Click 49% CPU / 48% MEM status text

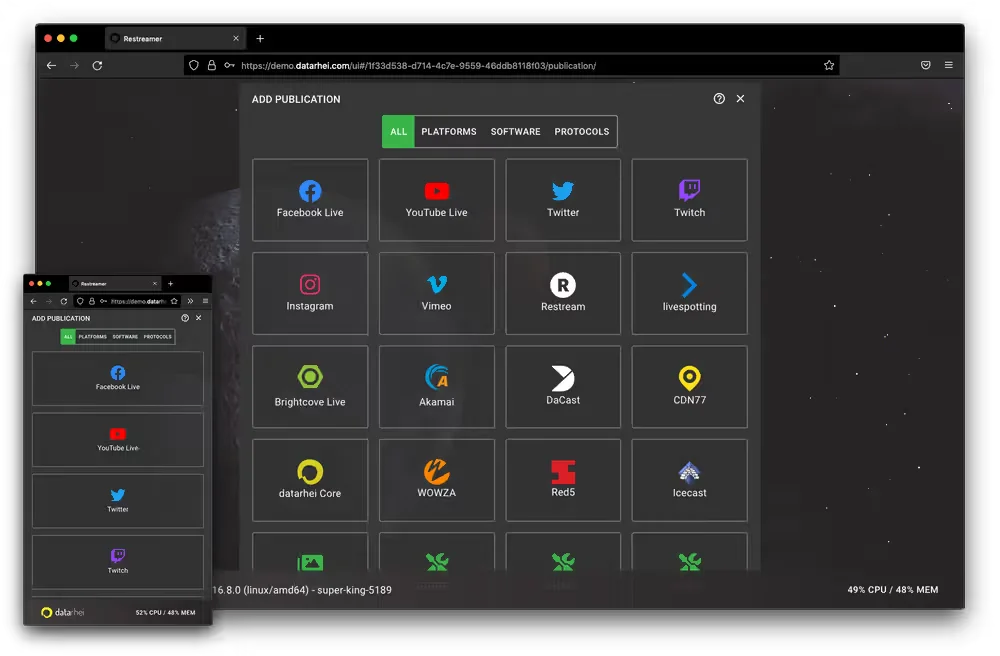tap(892, 590)
